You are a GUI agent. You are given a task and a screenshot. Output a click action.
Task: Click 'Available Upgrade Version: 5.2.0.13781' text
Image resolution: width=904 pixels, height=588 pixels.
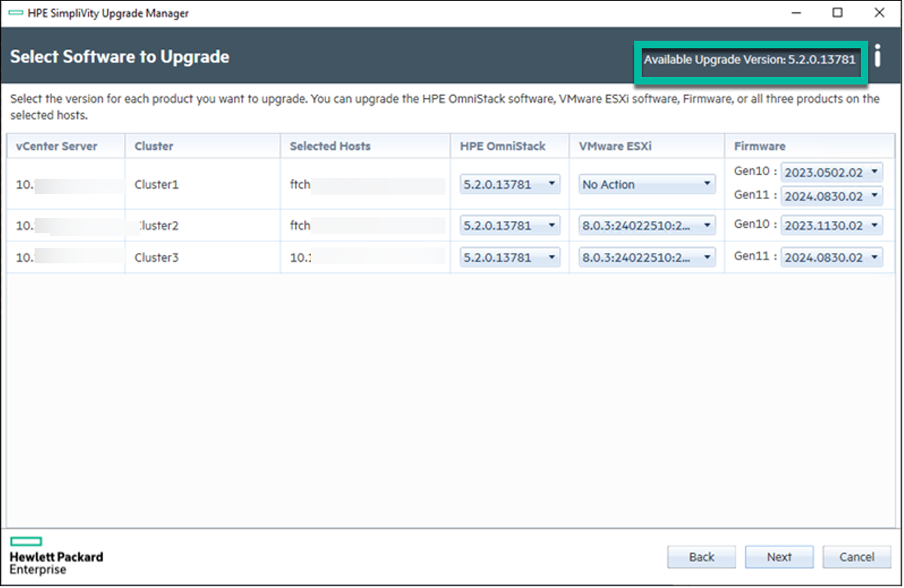tap(749, 59)
